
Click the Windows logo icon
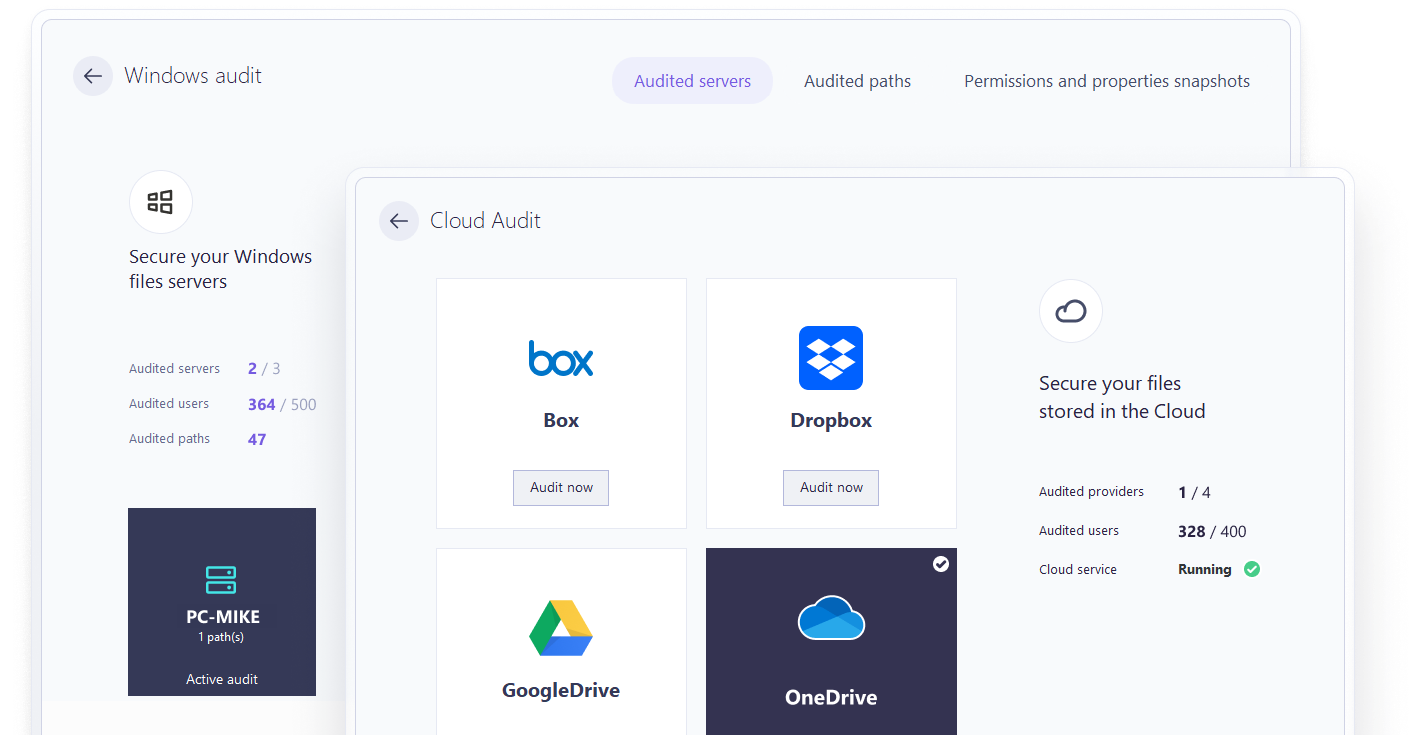click(x=160, y=202)
